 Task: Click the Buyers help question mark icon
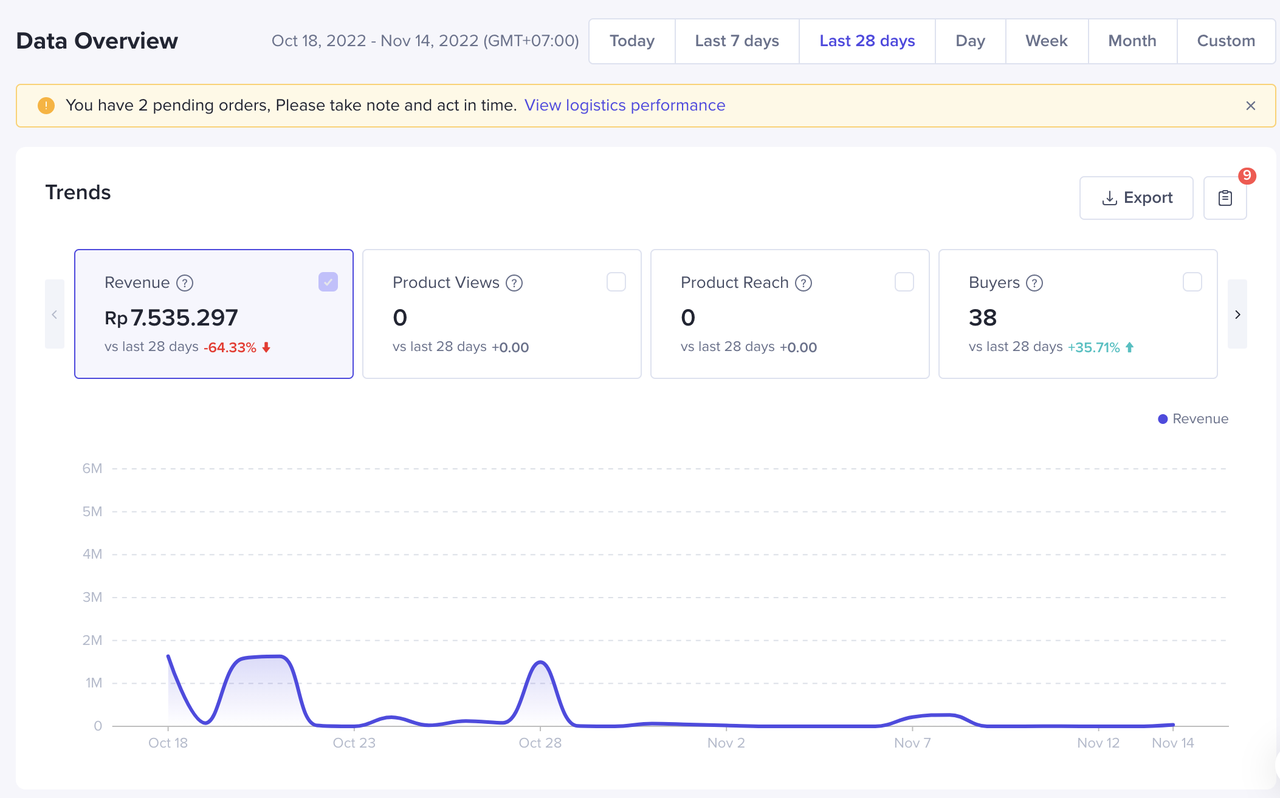pyautogui.click(x=1035, y=283)
